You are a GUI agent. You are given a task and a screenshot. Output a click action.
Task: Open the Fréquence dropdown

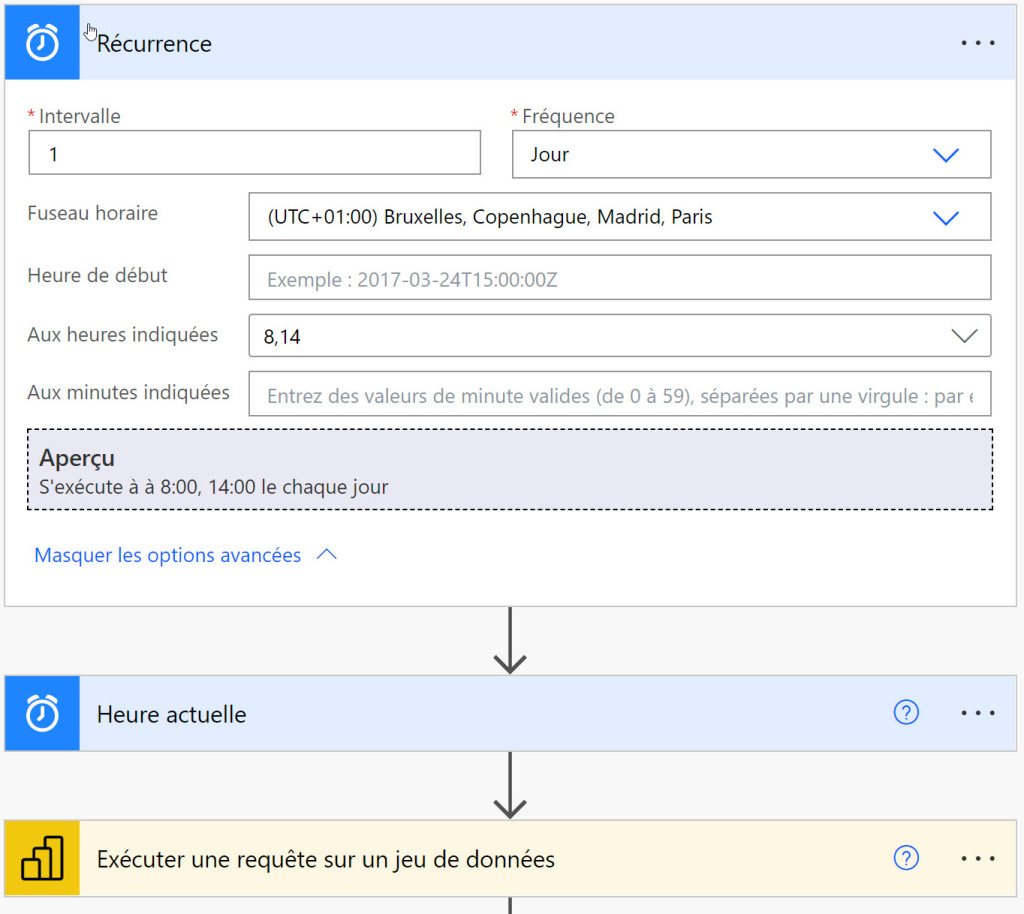point(946,154)
